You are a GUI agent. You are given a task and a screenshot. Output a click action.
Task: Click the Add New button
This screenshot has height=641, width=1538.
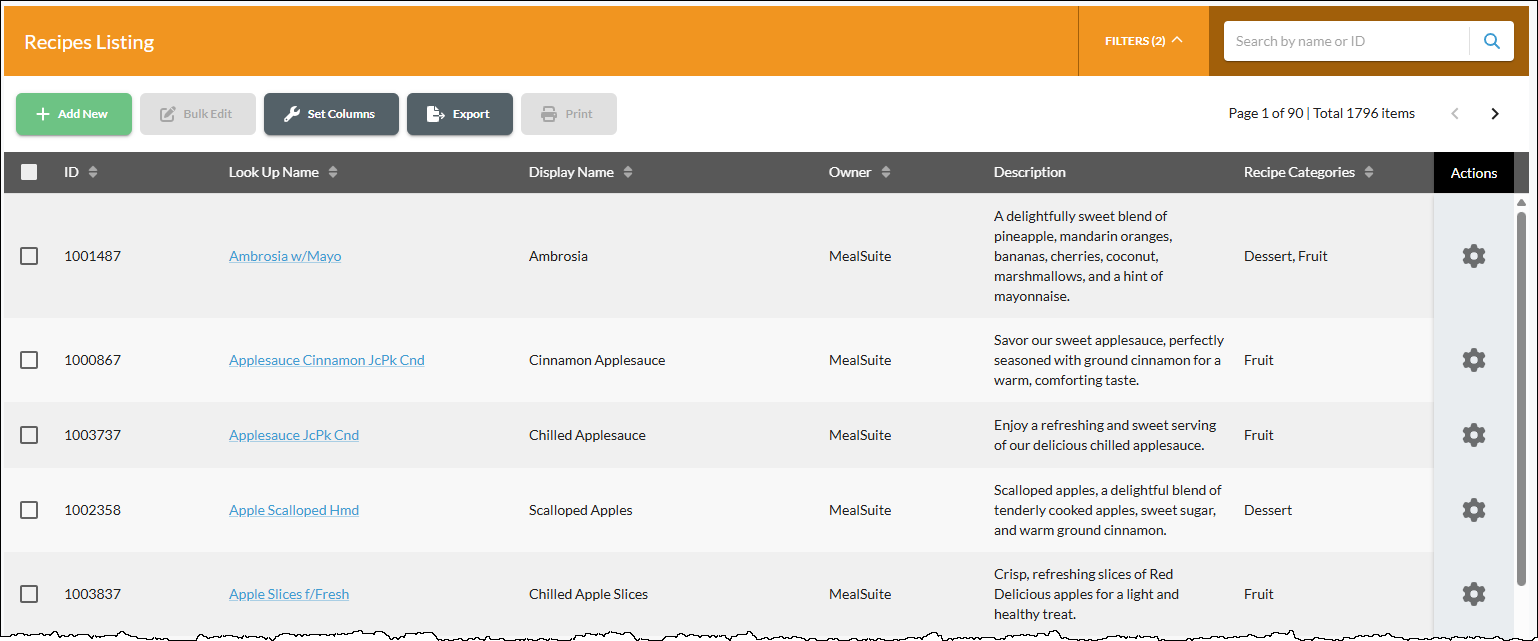tap(73, 113)
